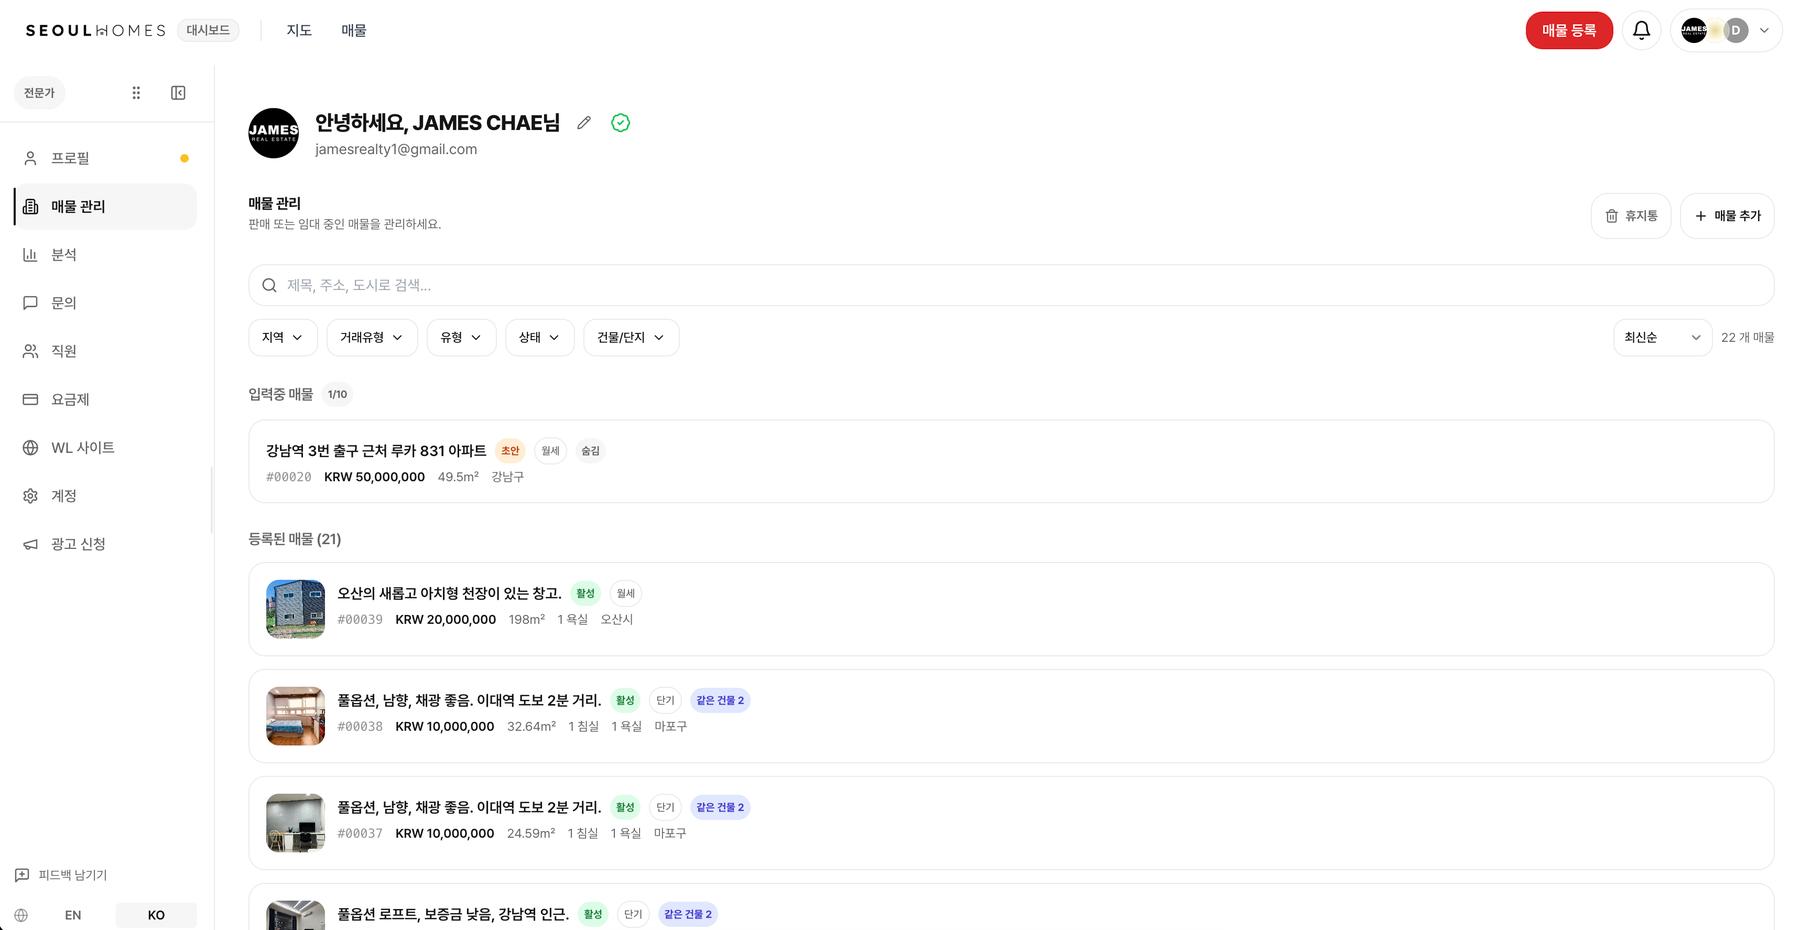Viewport: 1800px width, 930px height.
Task: Click the sidebar grid drag-handle icon
Action: point(136,93)
